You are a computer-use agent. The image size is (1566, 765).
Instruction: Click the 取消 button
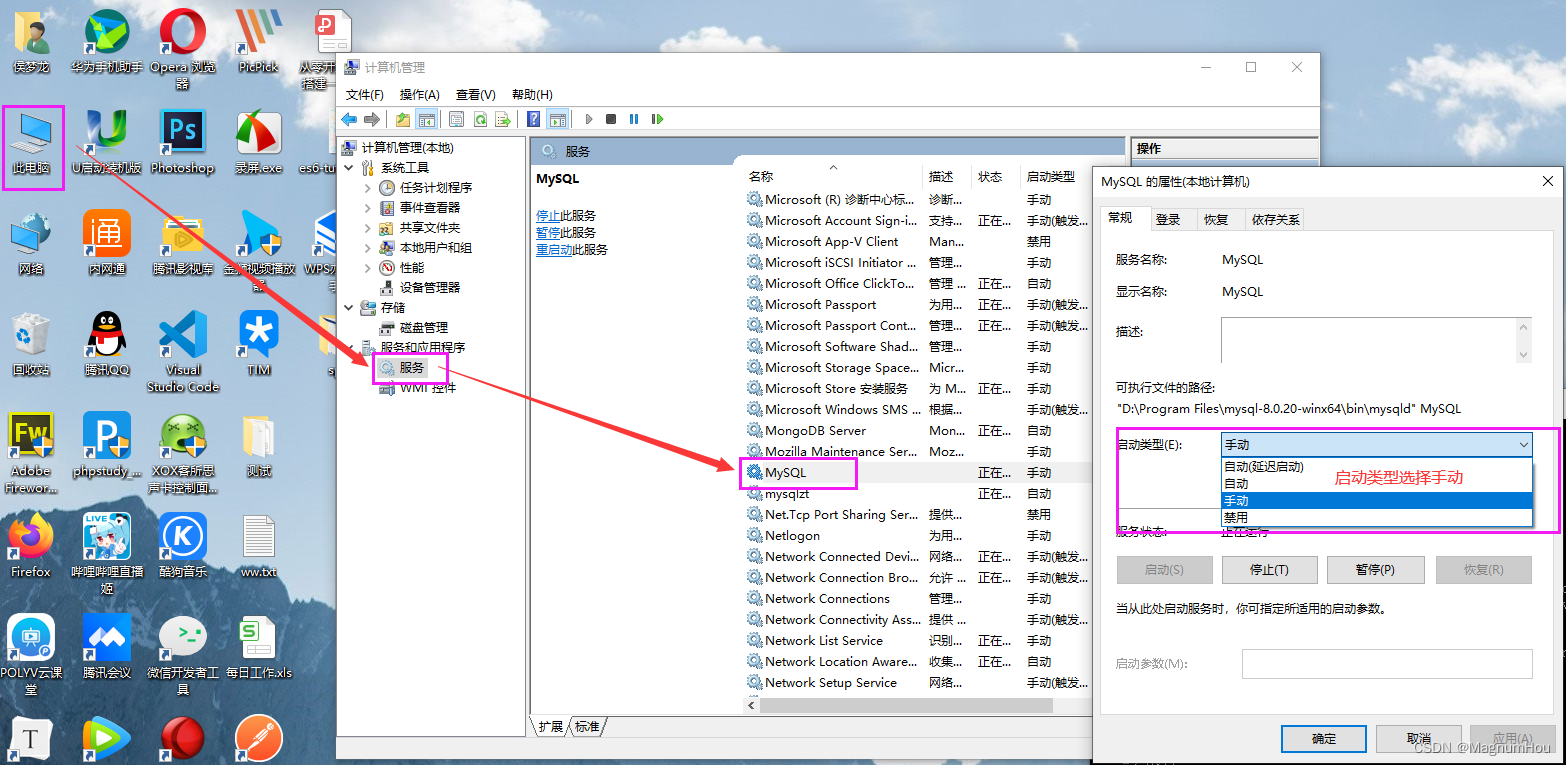point(1419,739)
